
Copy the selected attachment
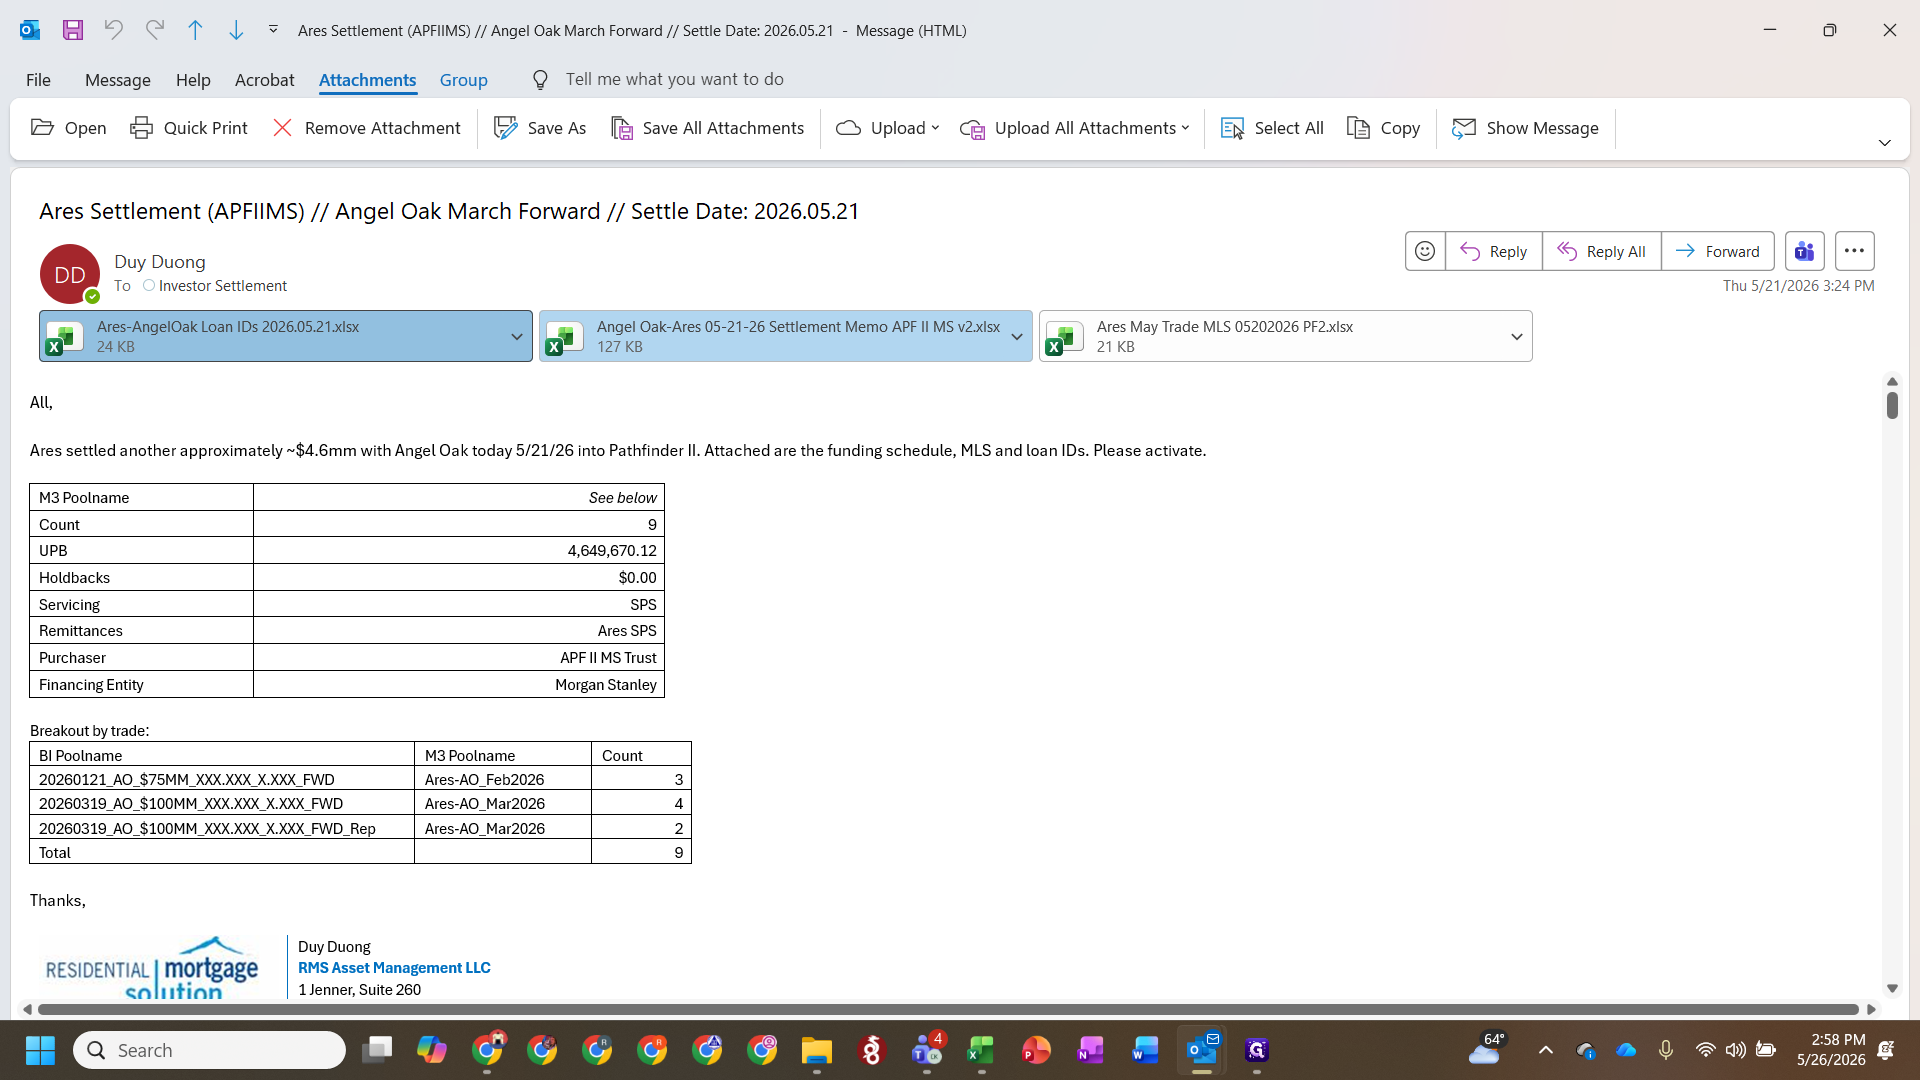pyautogui.click(x=1384, y=128)
